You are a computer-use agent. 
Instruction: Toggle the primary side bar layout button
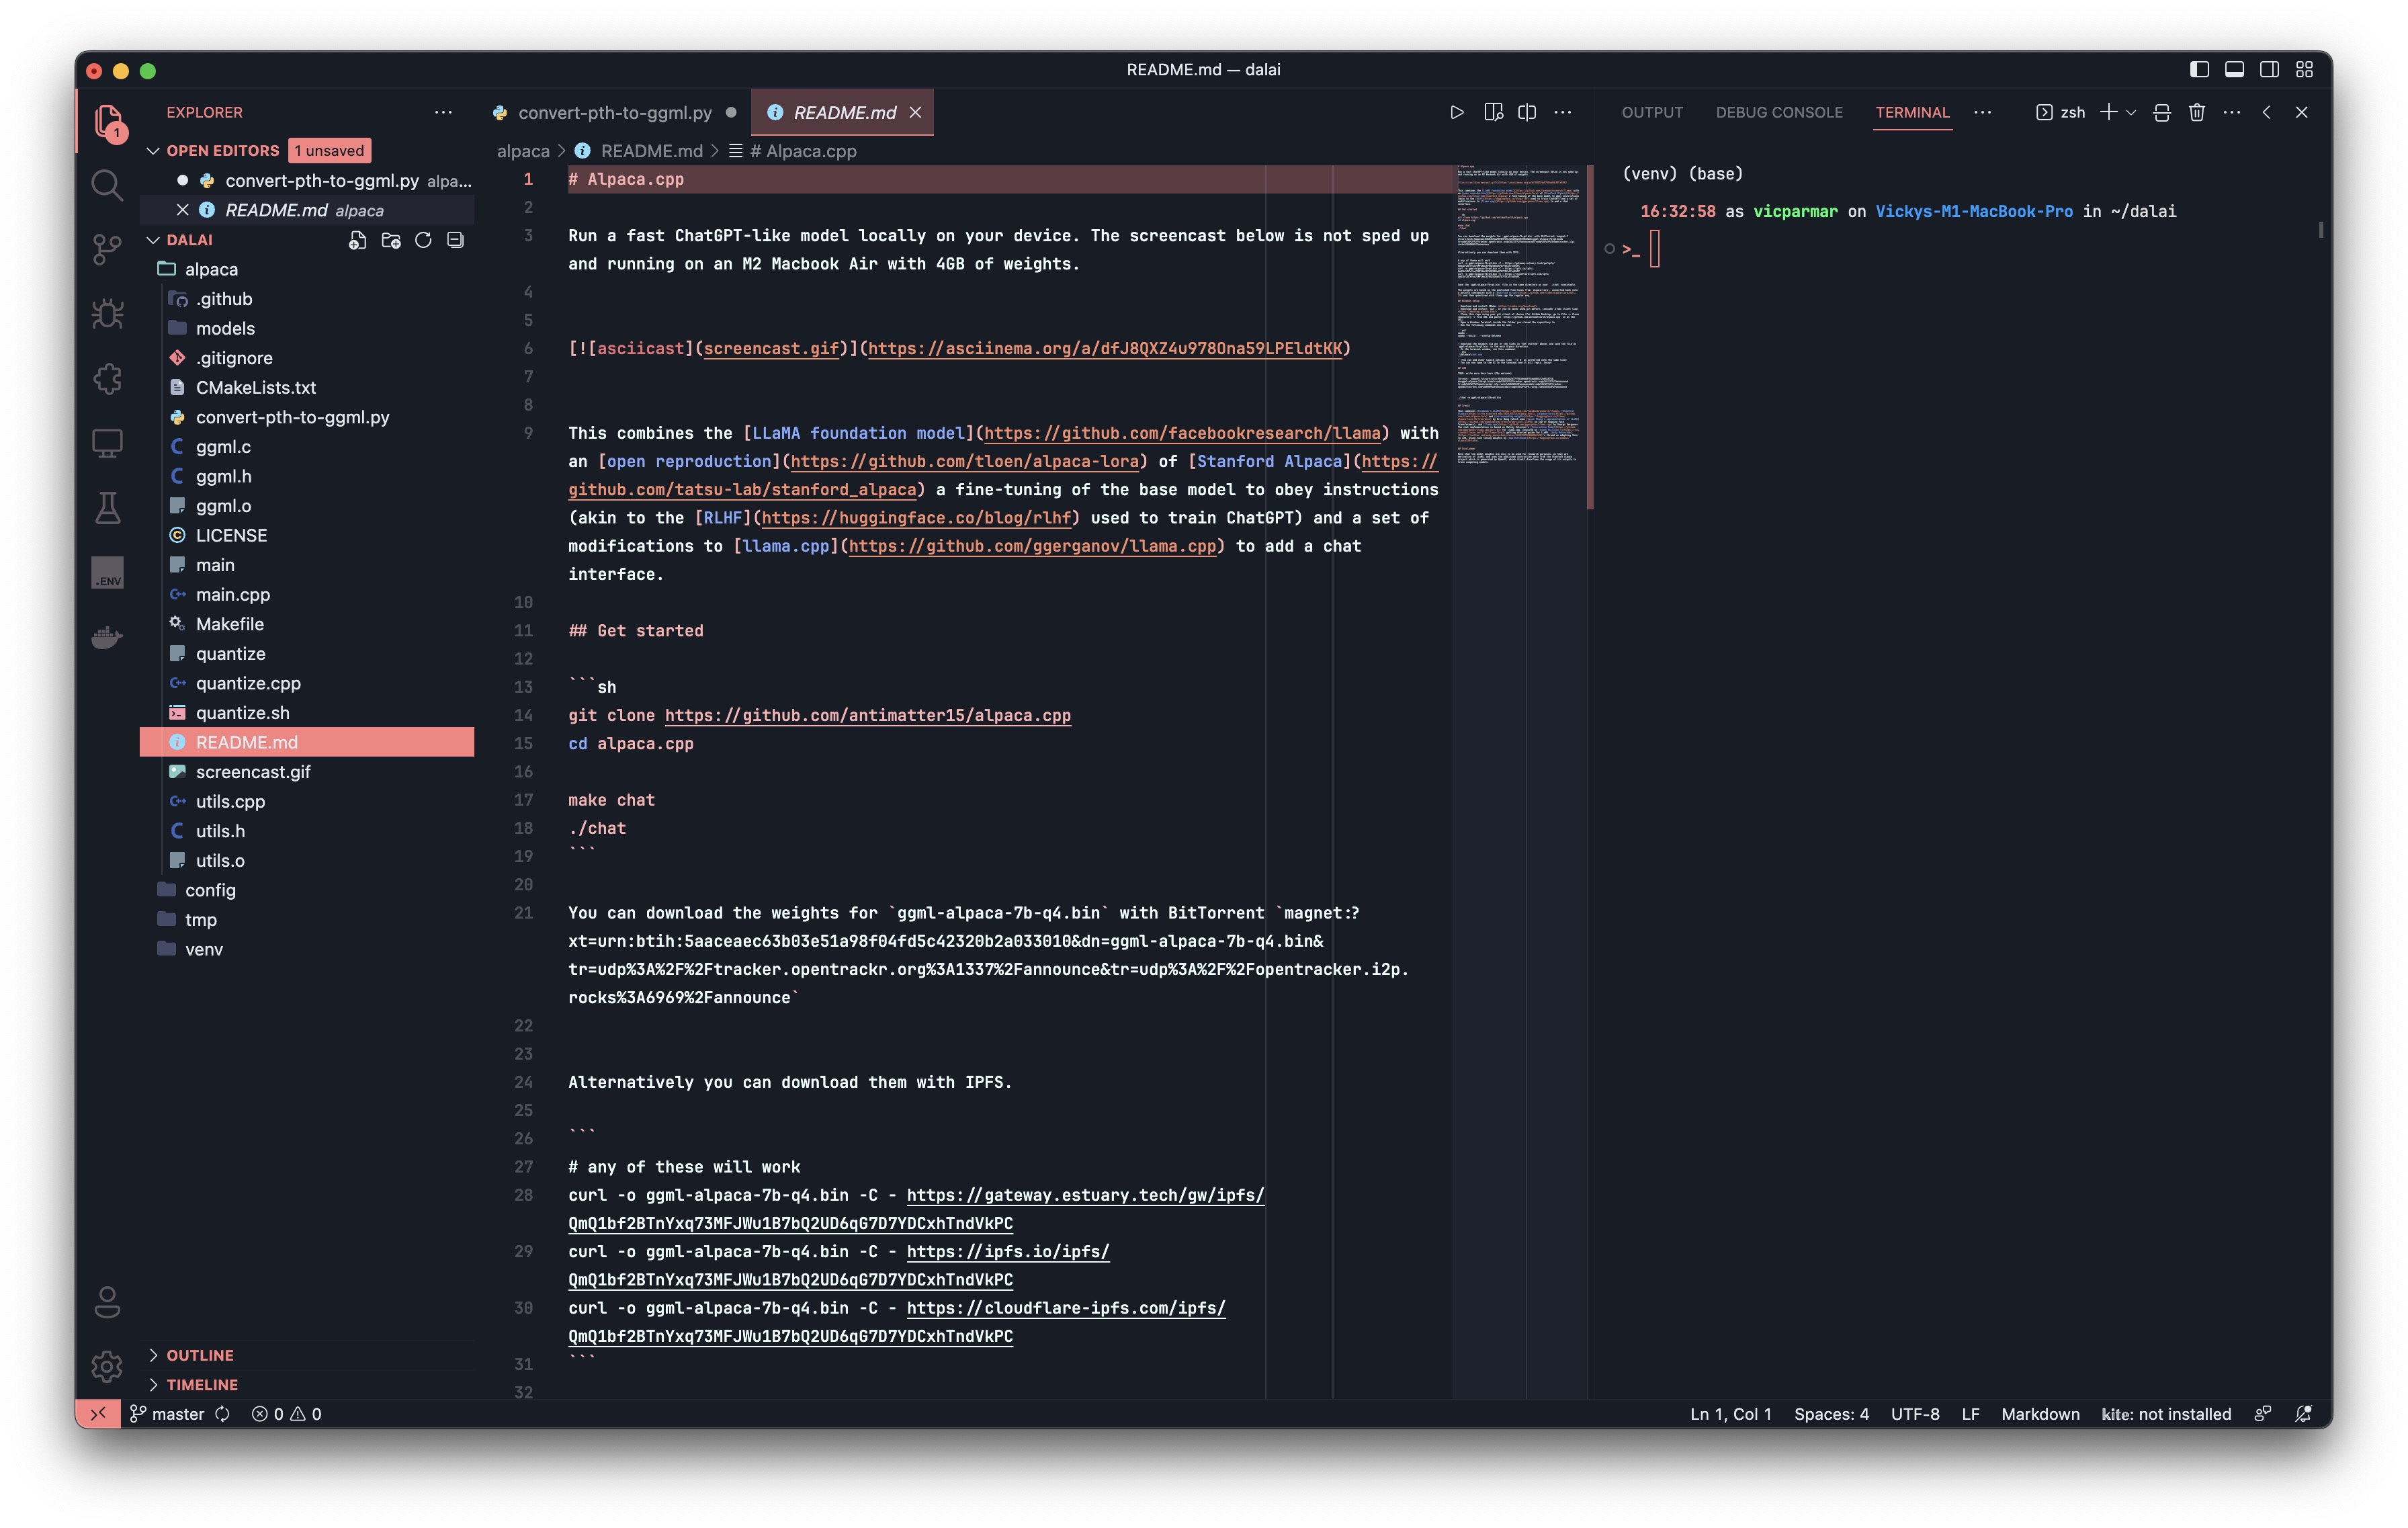(x=2199, y=69)
